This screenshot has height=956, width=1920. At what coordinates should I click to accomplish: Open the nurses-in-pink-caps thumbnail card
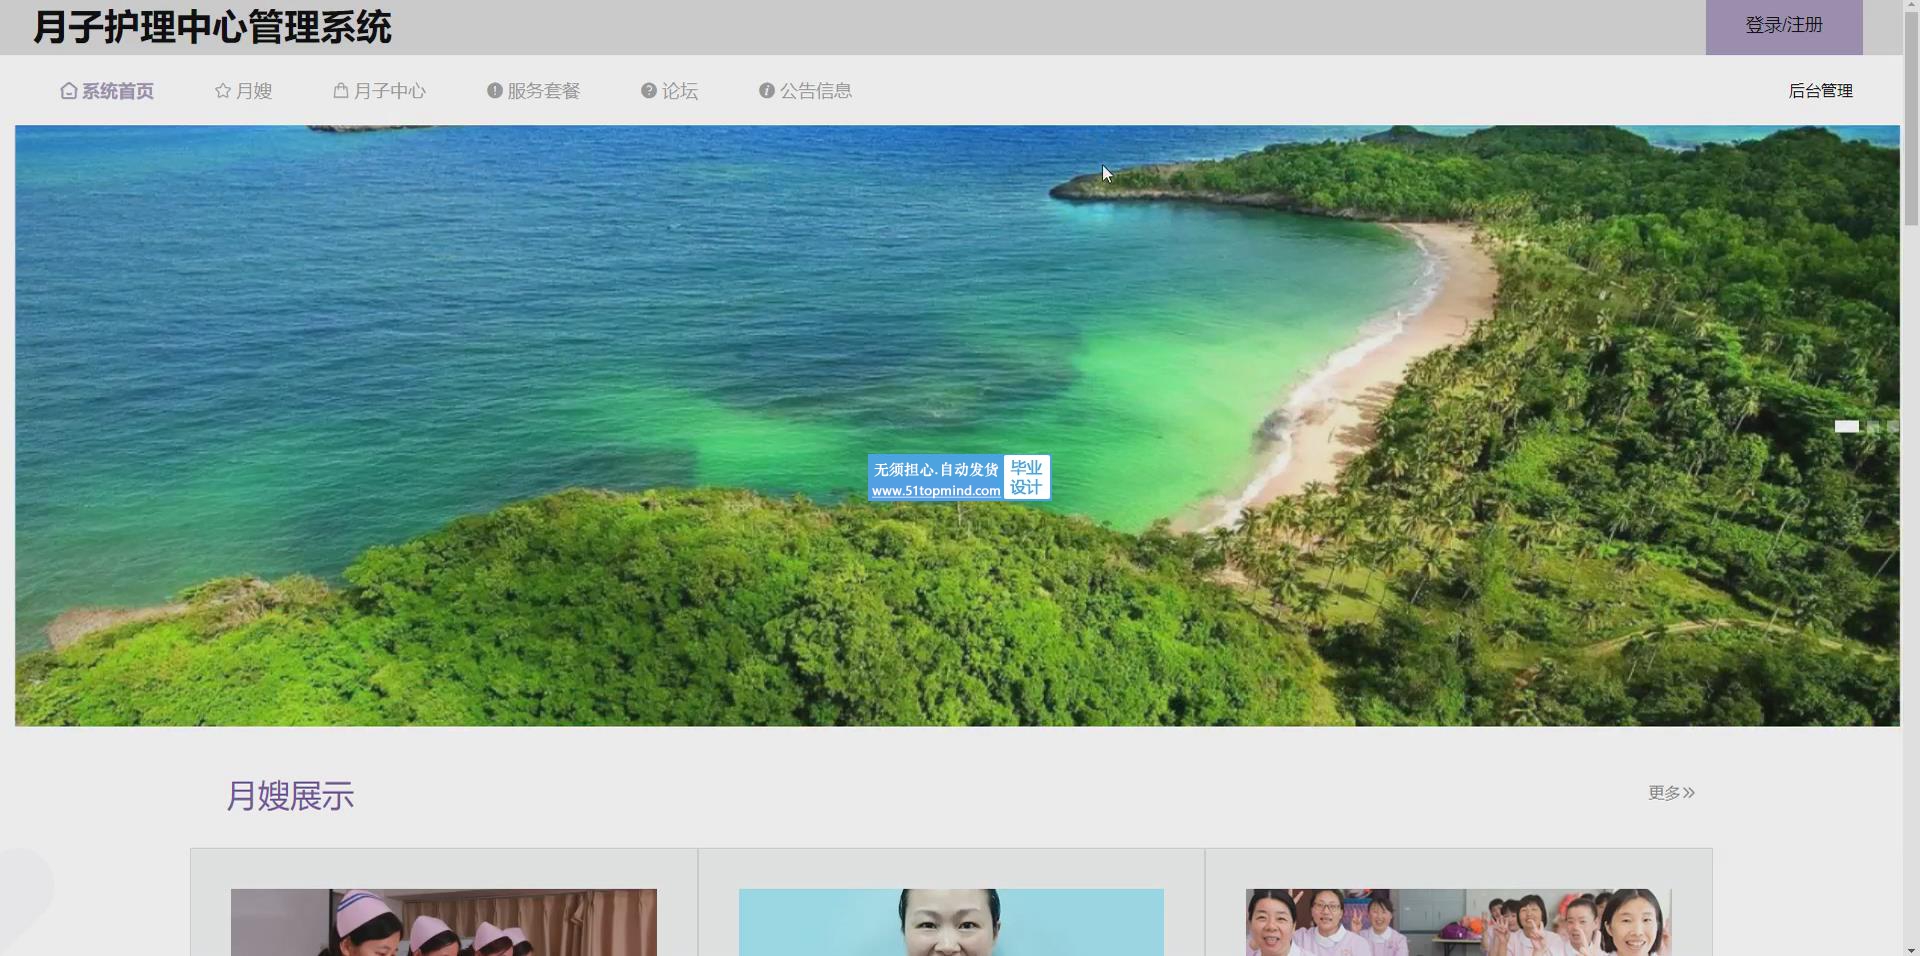pos(444,922)
